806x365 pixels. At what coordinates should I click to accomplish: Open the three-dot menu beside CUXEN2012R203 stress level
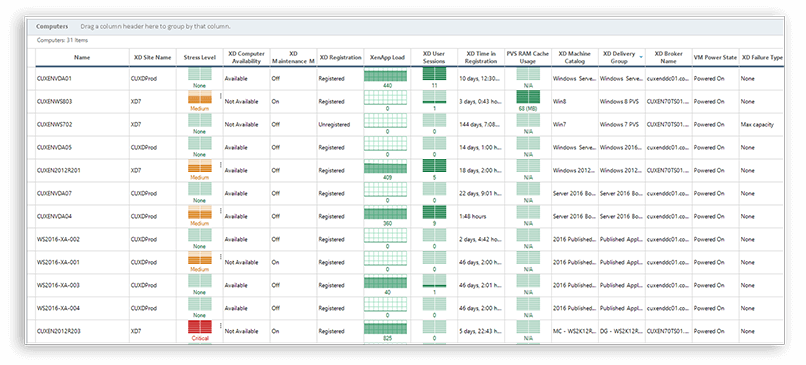[x=221, y=325]
